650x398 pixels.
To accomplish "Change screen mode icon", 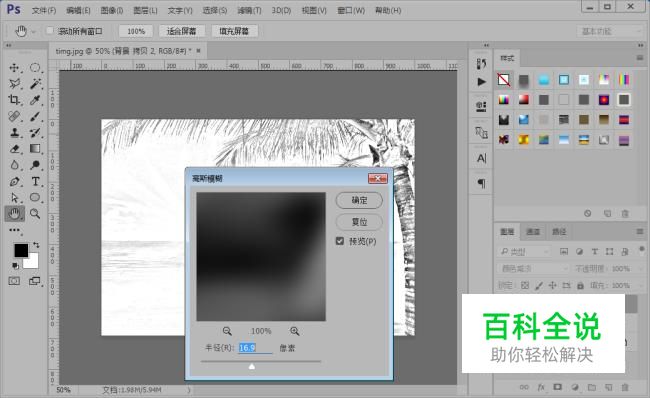I will [35, 281].
